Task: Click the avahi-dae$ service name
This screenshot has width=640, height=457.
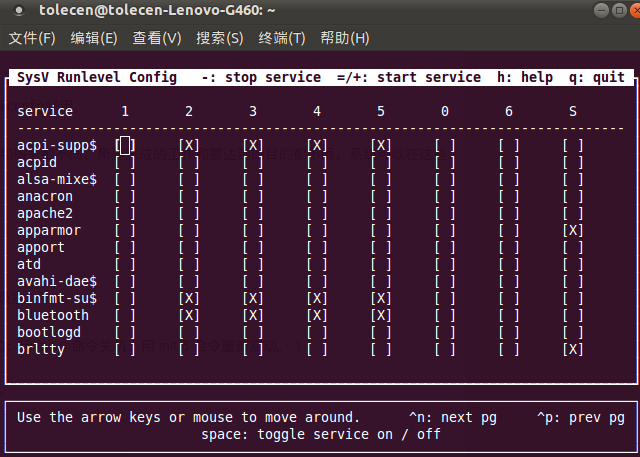Action: click(x=57, y=282)
